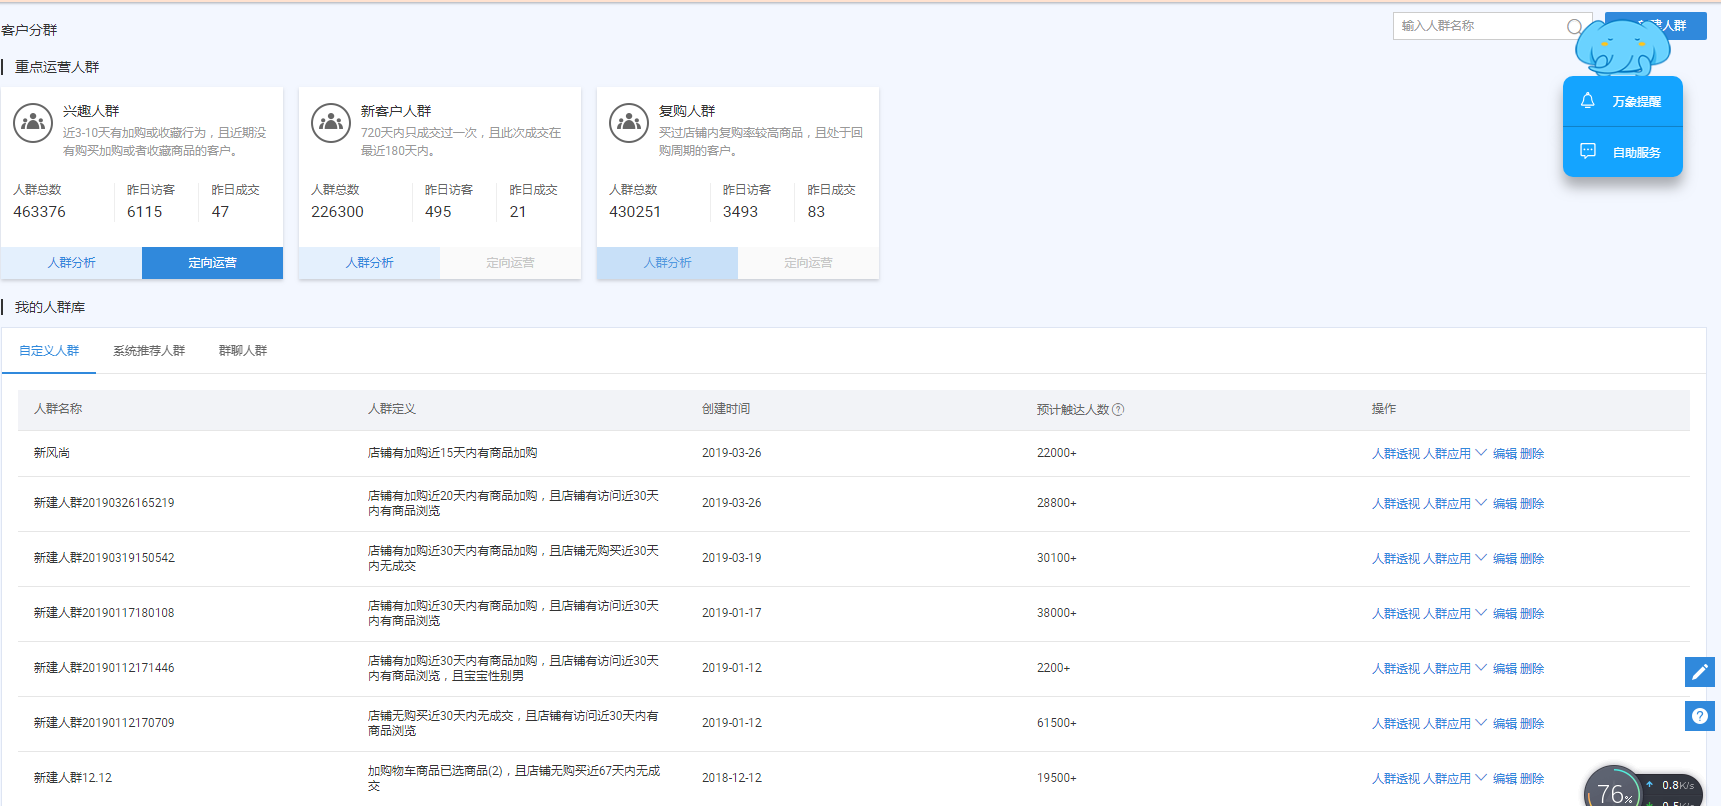Switch to 群聊人群 tab
The height and width of the screenshot is (806, 1721).
coord(243,351)
